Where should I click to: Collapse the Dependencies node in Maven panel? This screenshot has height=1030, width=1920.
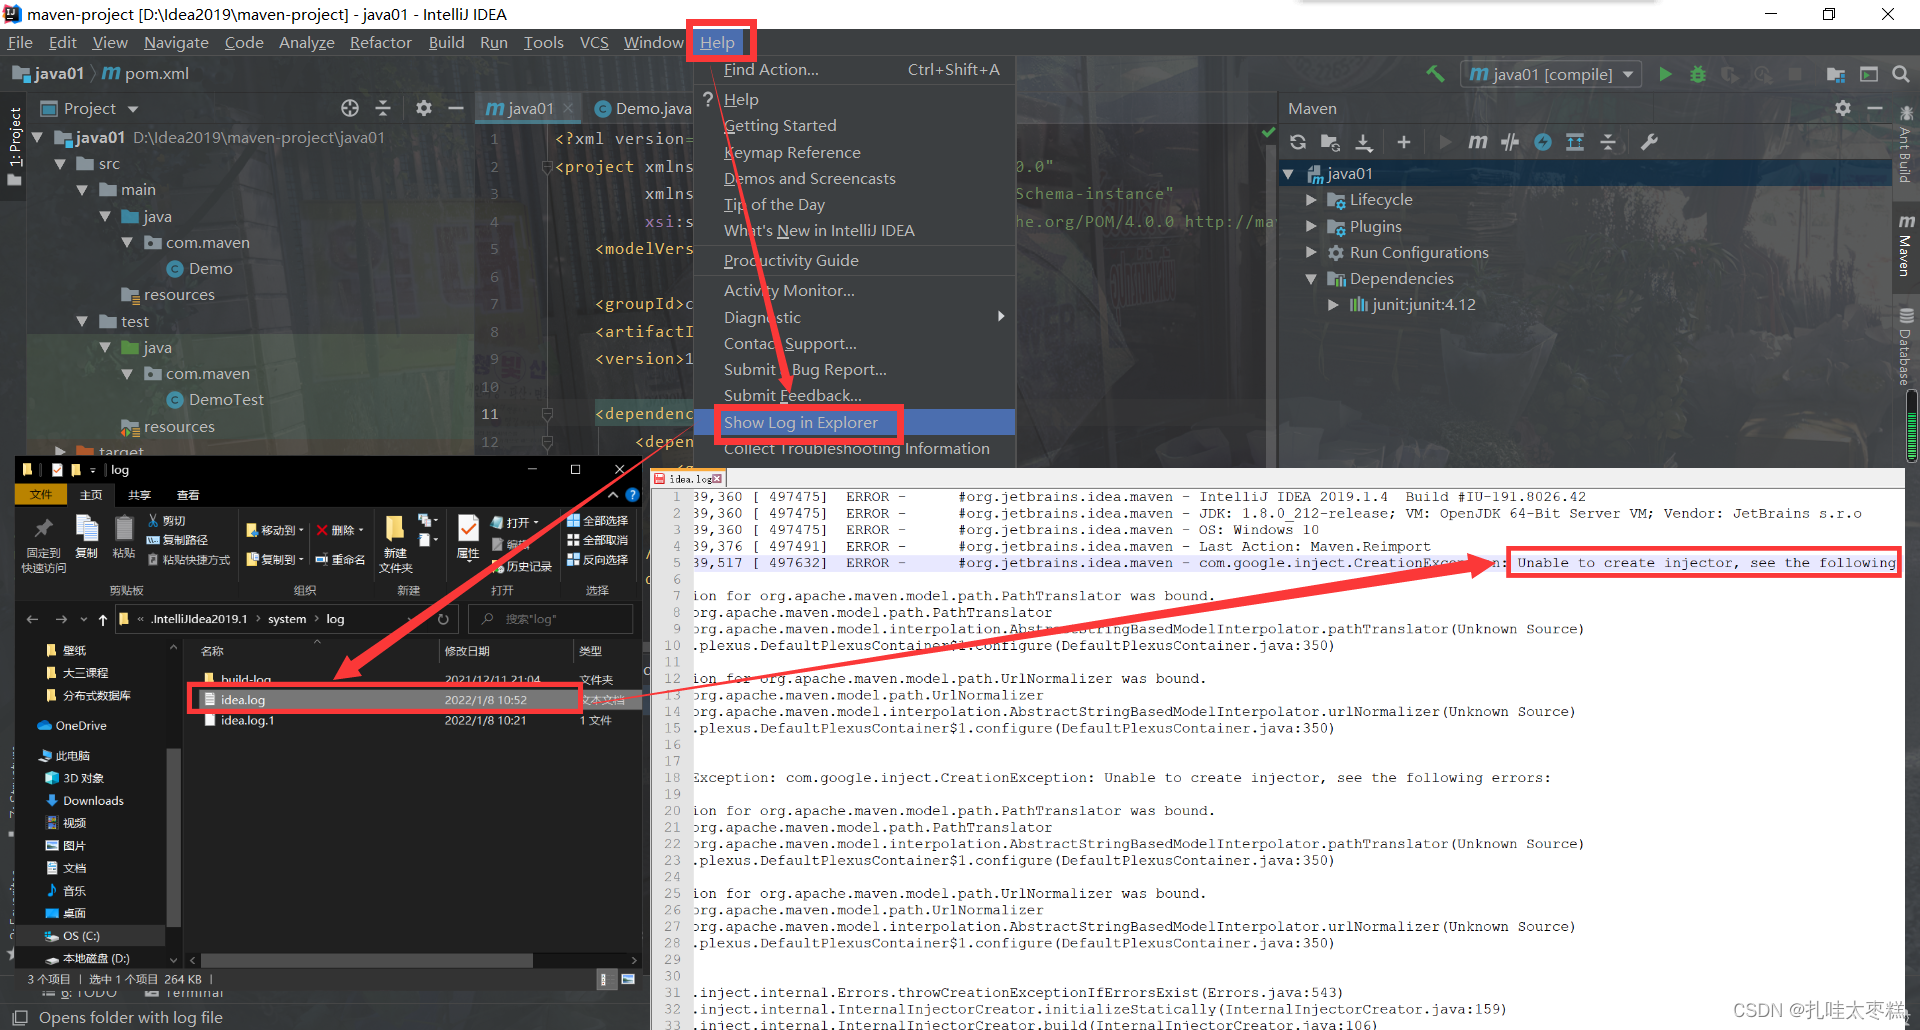(x=1312, y=279)
